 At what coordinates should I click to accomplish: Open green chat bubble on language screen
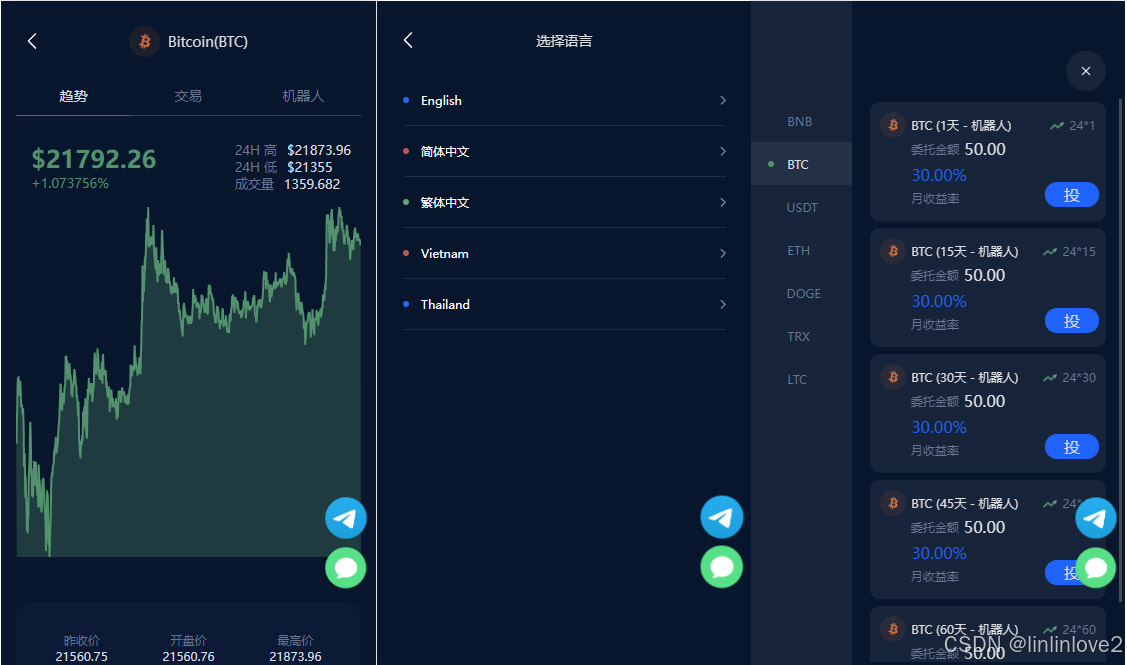(x=722, y=567)
